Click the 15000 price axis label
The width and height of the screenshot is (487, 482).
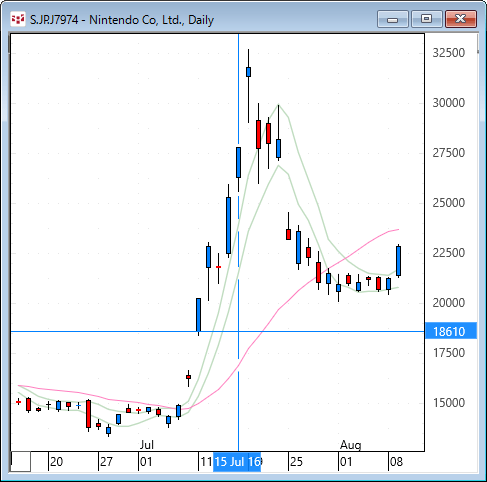click(x=448, y=403)
